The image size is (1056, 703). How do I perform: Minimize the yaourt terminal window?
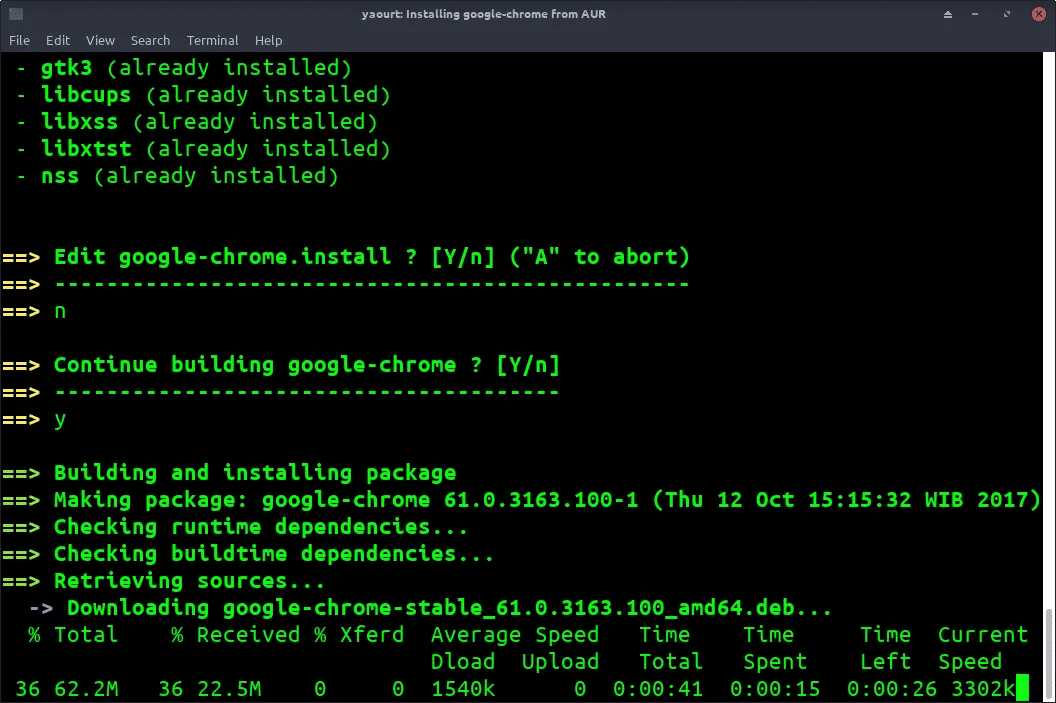pyautogui.click(x=975, y=14)
